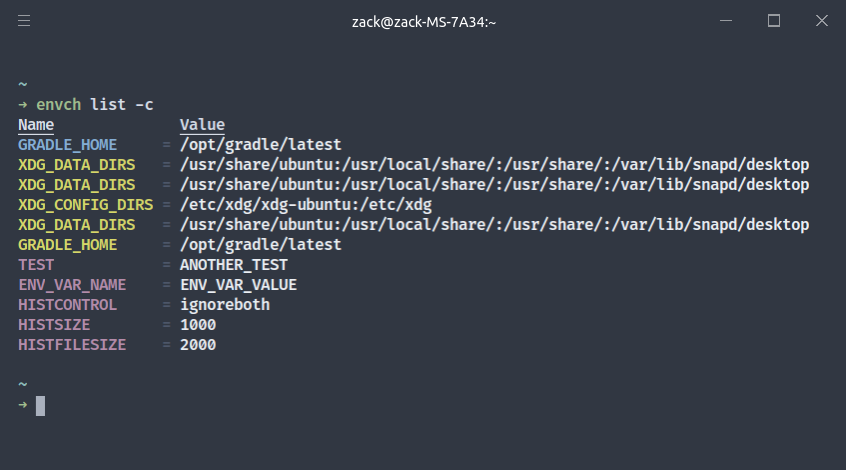846x470 pixels.
Task: Close the terminal window
Action: click(822, 21)
